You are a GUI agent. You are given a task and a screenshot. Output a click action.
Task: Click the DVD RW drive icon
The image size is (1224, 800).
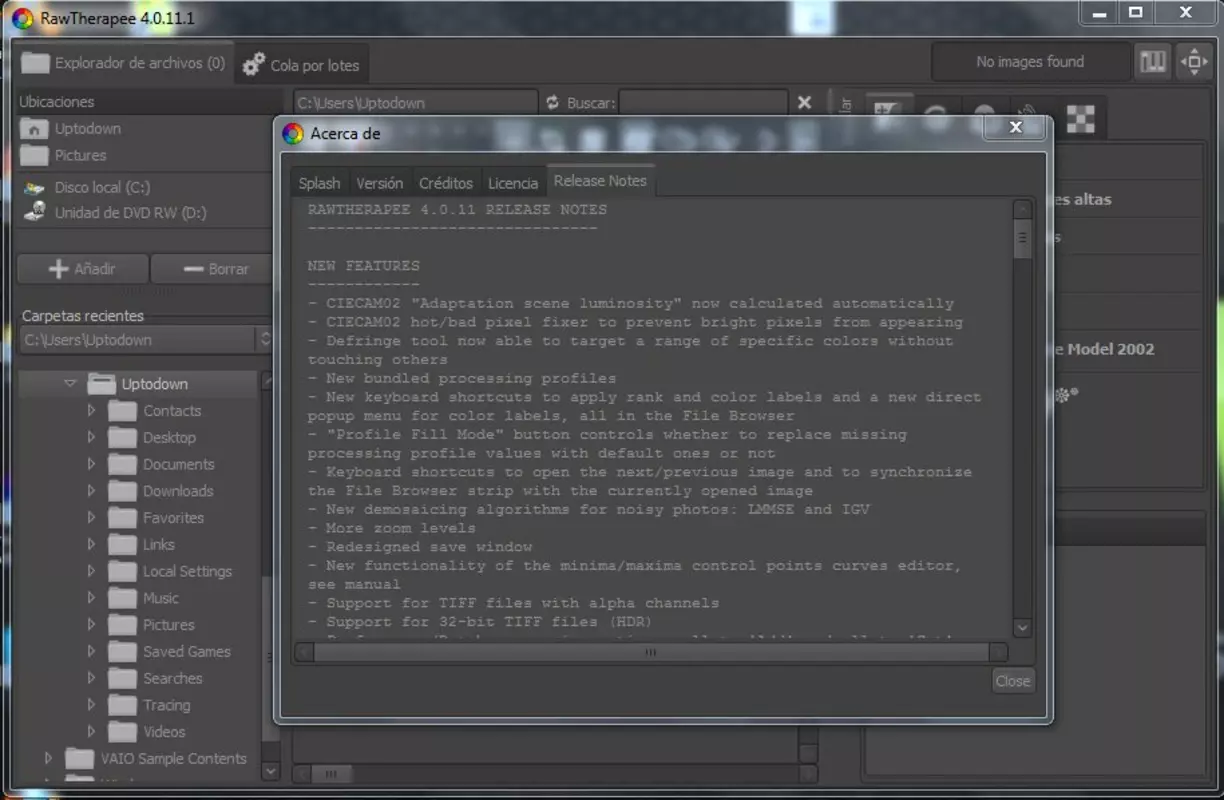[35, 211]
